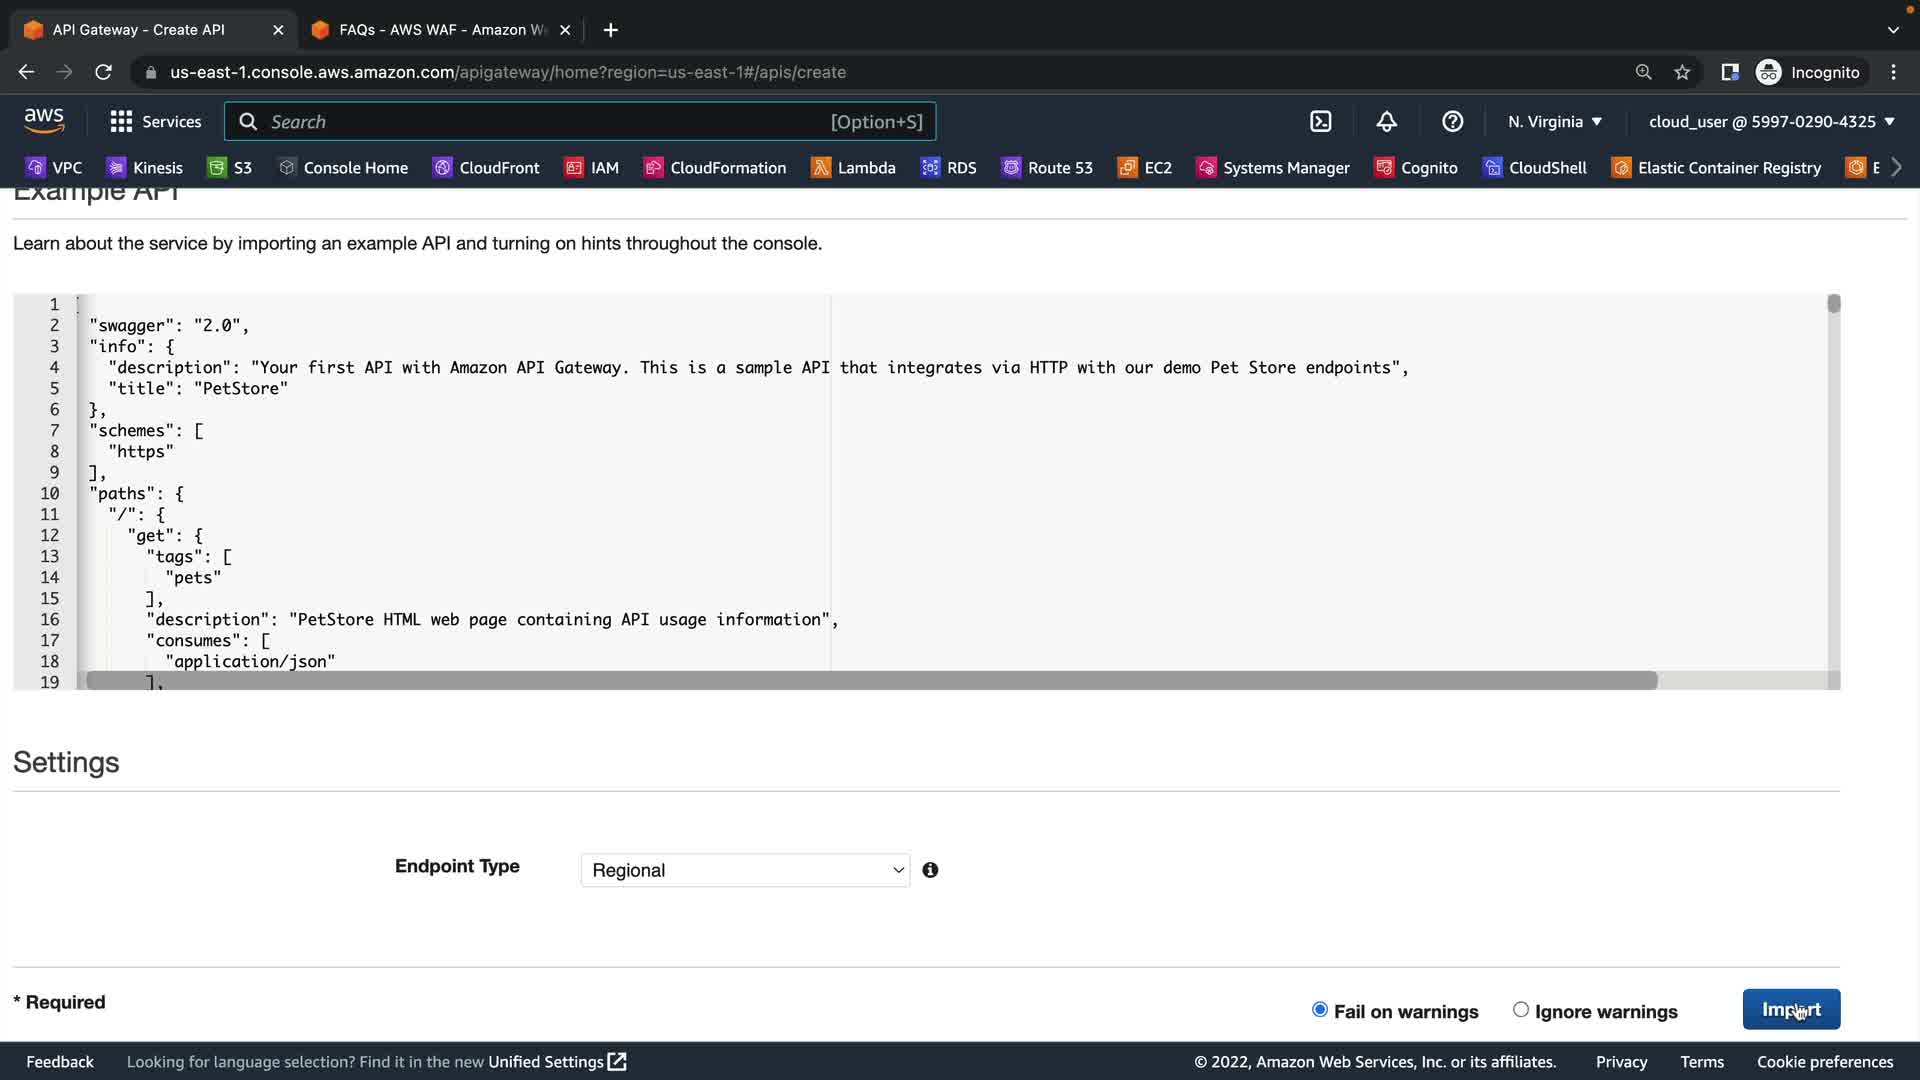The image size is (1920, 1080).
Task: Open the Services grid menu icon
Action: coord(121,122)
